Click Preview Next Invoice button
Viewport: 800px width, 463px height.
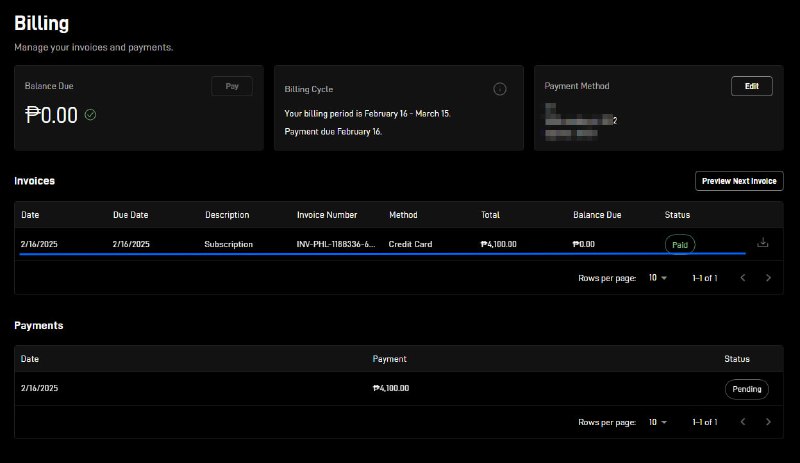(x=739, y=181)
